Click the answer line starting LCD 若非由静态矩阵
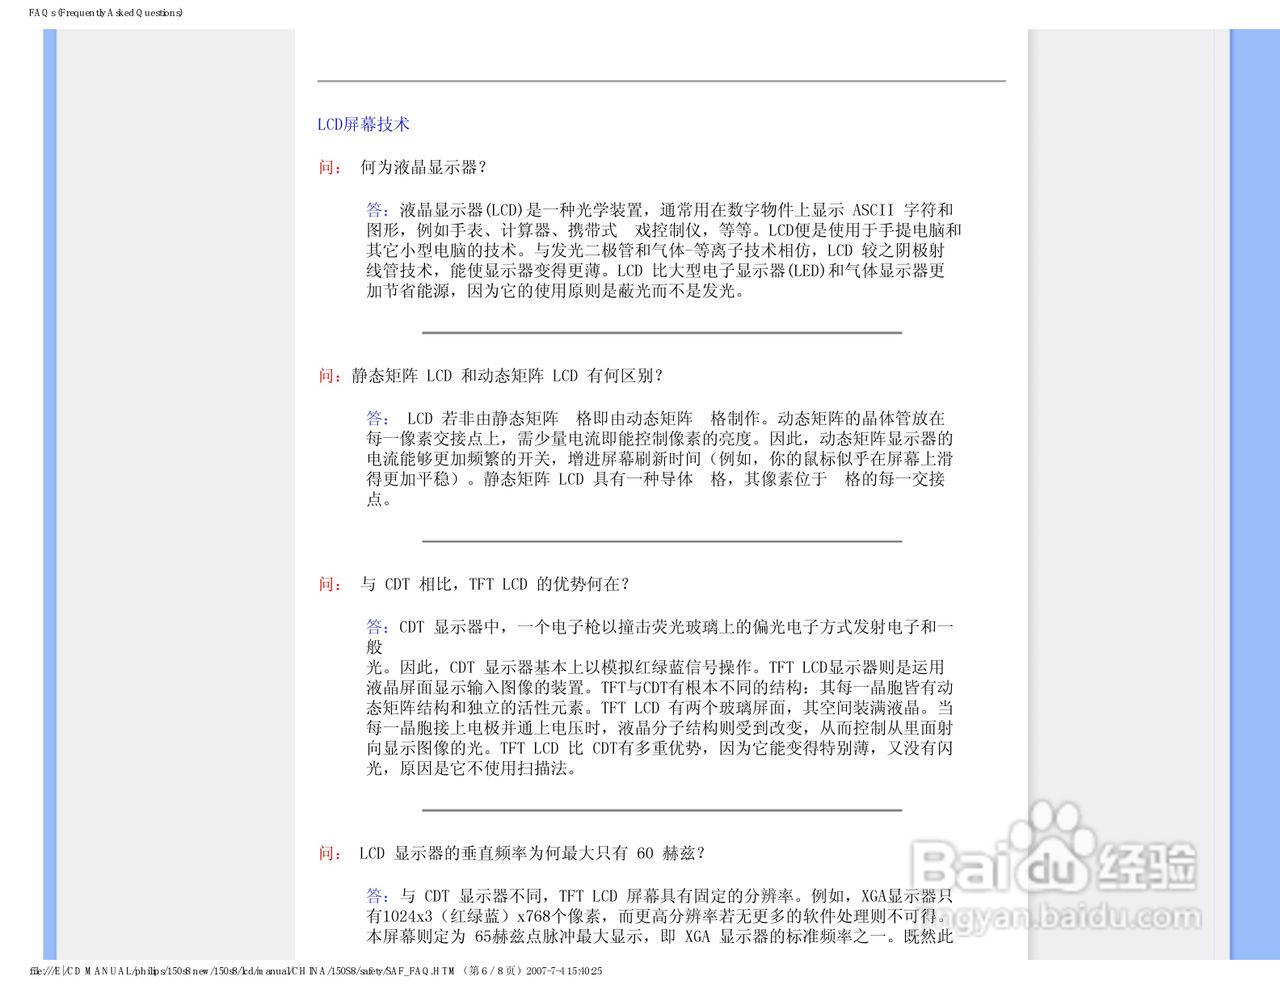Image resolution: width=1280 pixels, height=989 pixels. [x=656, y=418]
